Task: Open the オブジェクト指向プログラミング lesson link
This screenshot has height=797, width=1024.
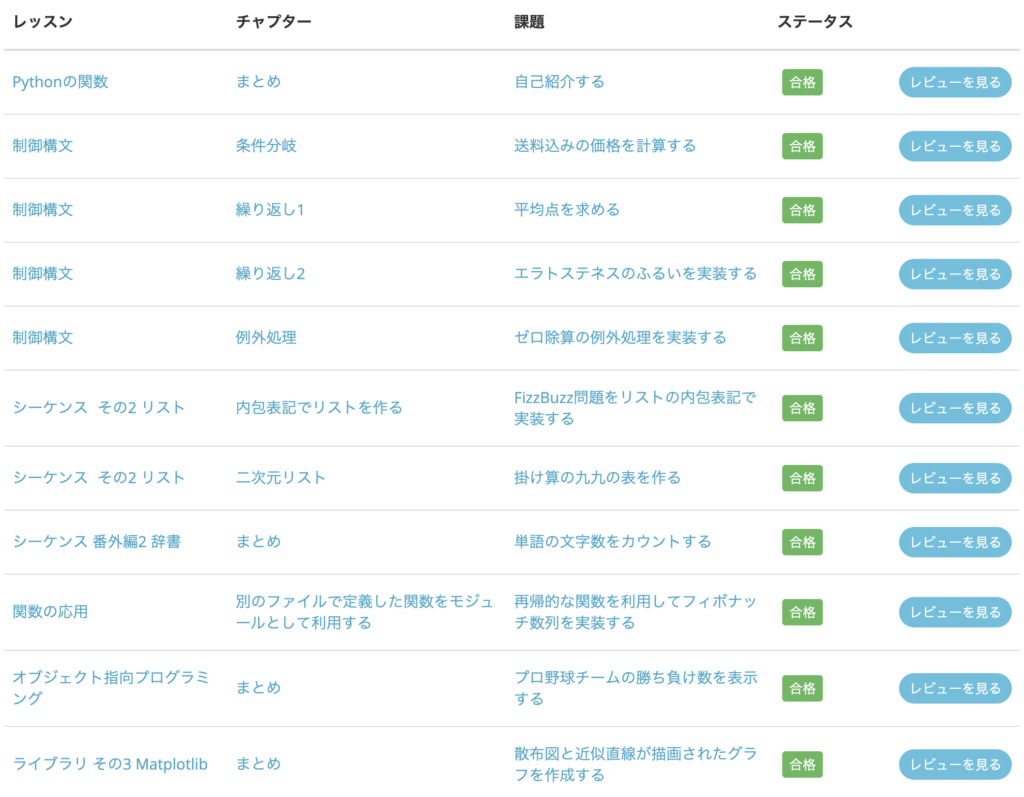Action: (x=110, y=688)
